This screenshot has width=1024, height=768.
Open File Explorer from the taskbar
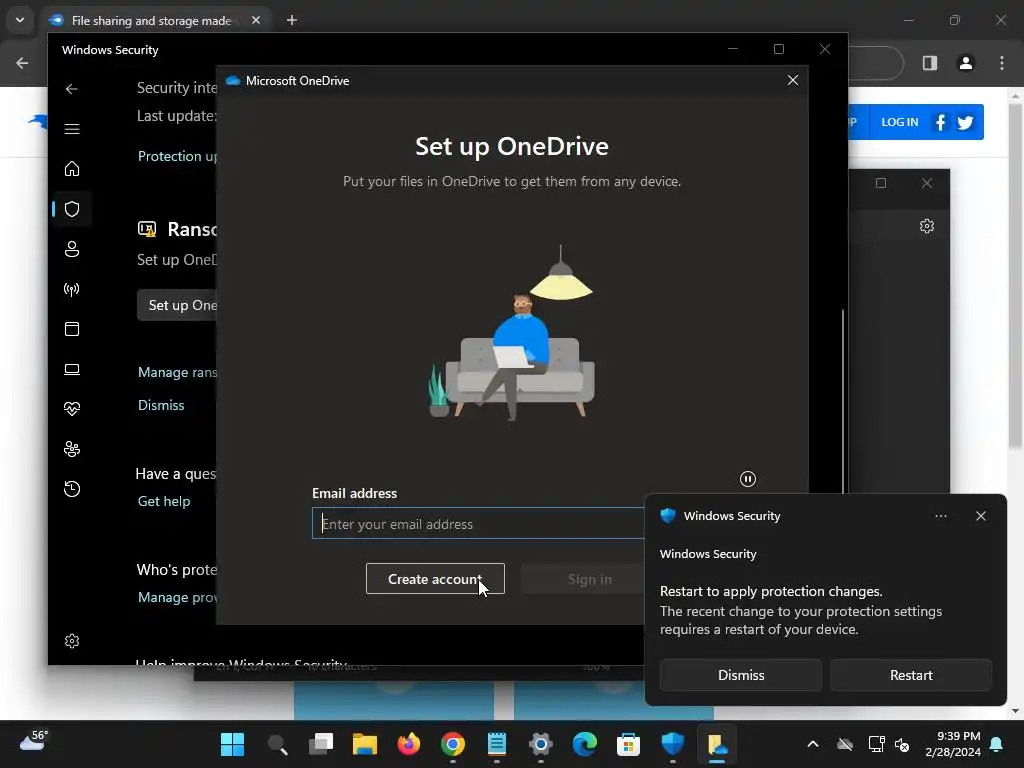pos(365,744)
